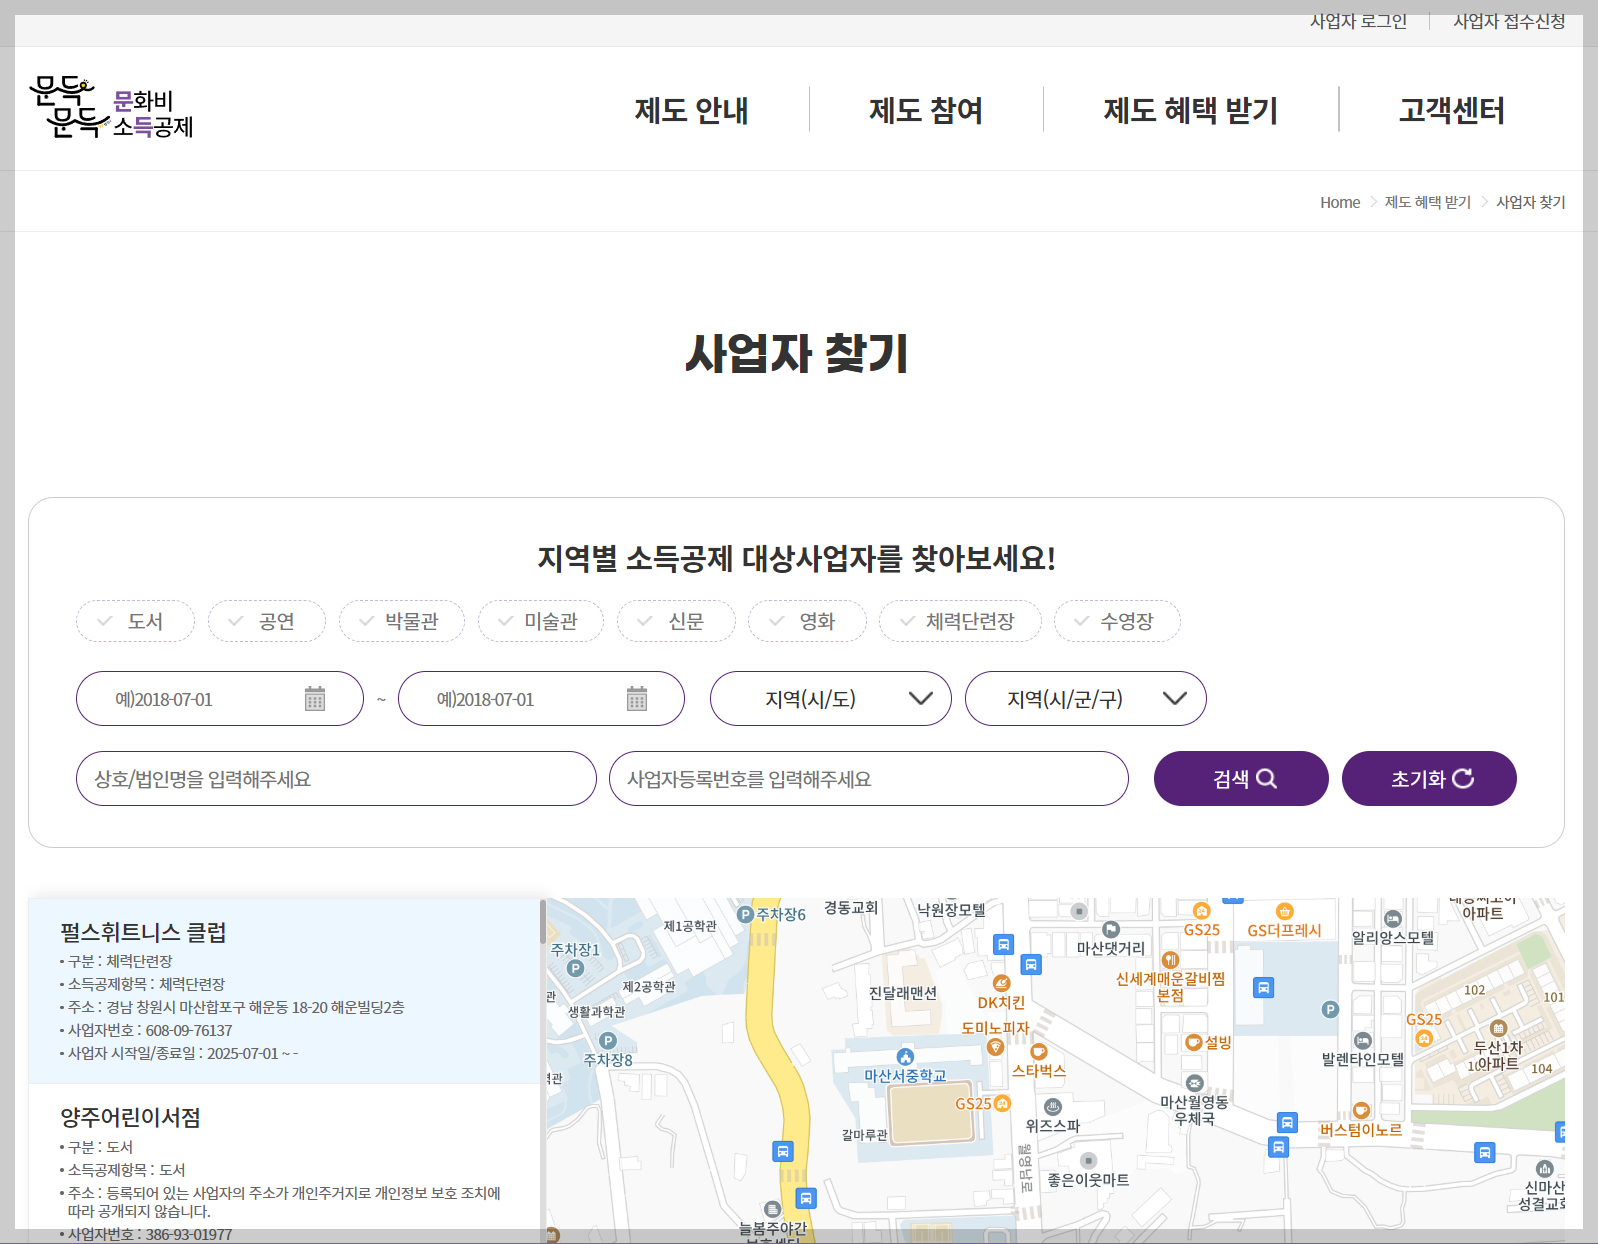
Task: Toggle the 체력단련장 category filter
Action: 960,621
